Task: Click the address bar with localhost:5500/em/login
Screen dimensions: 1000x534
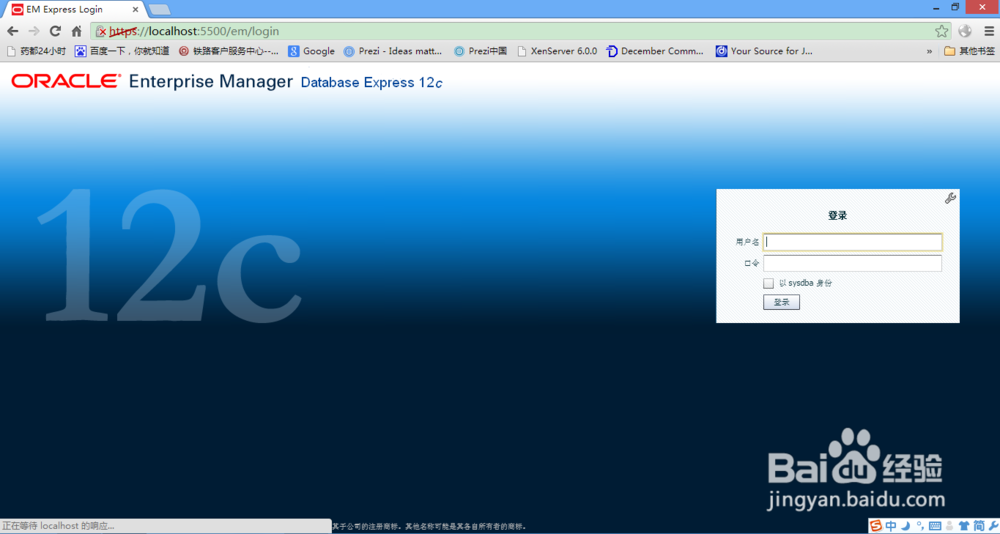Action: coord(520,31)
